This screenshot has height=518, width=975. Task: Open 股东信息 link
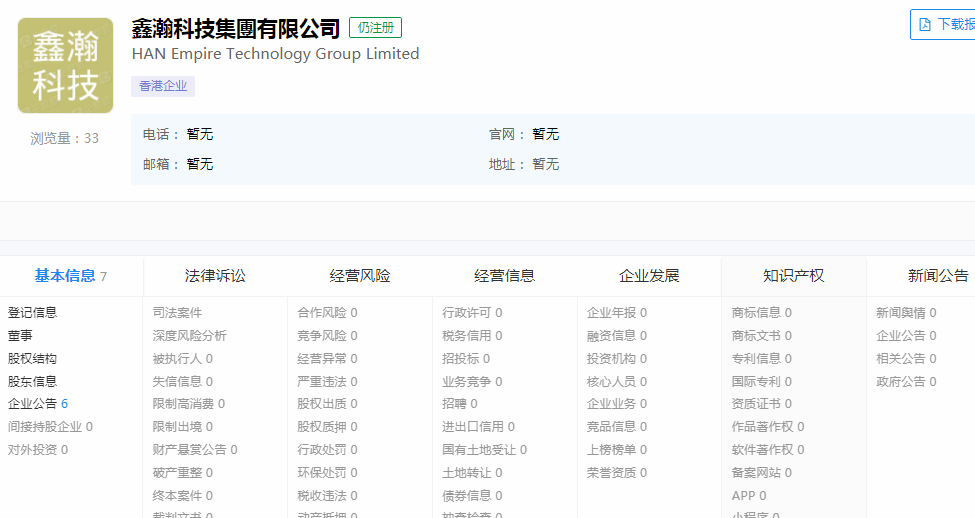(32, 382)
